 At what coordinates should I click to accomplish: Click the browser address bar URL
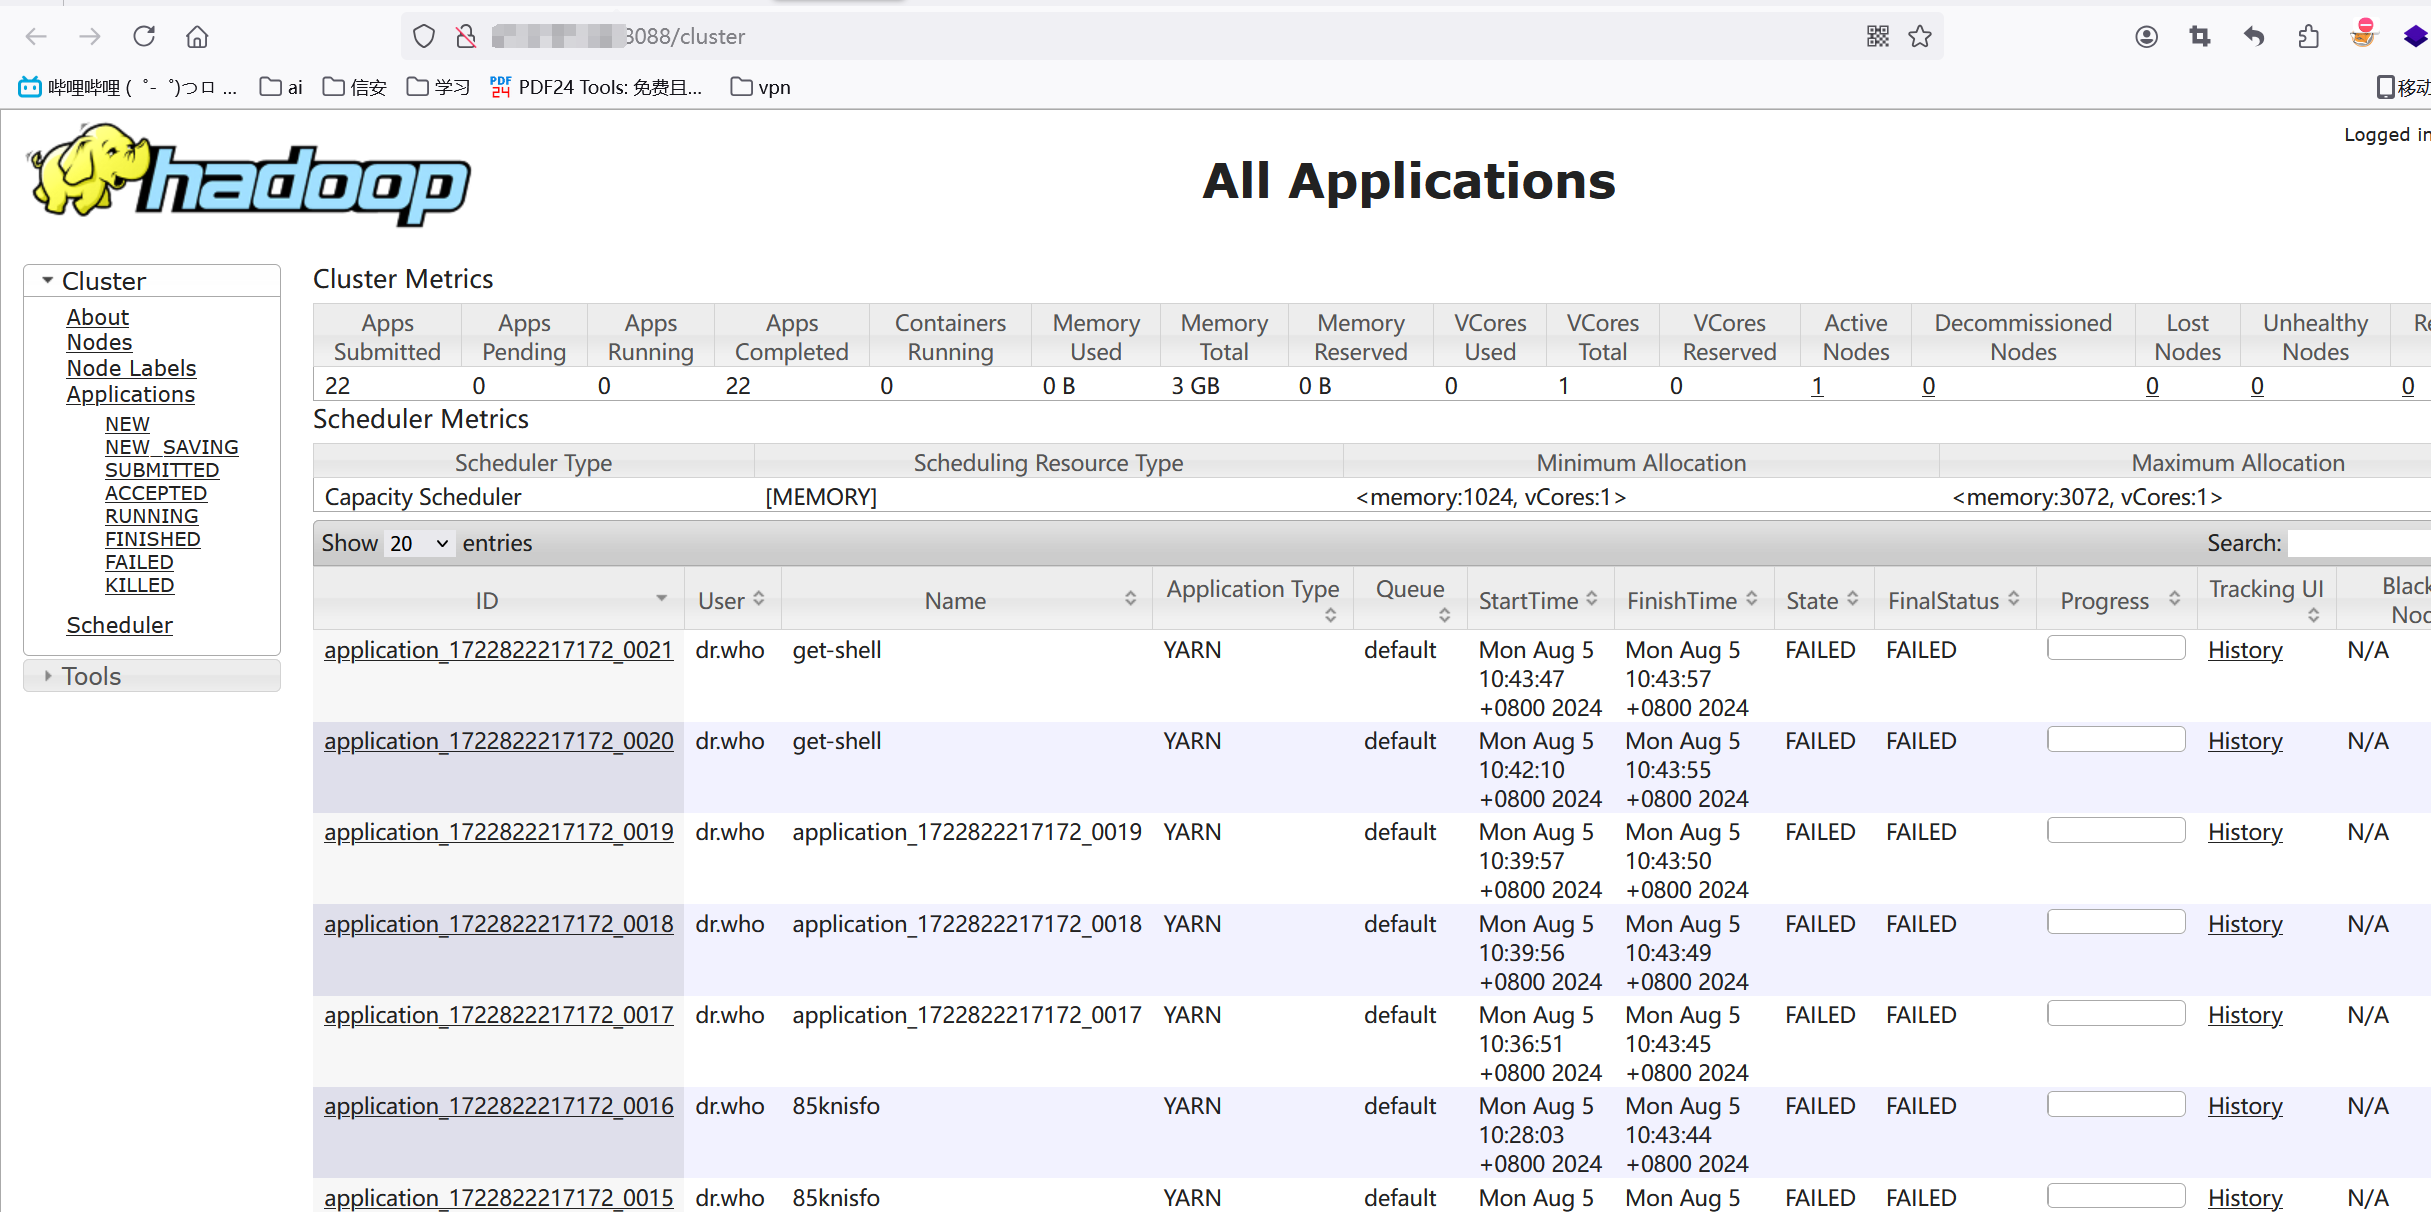1170,37
